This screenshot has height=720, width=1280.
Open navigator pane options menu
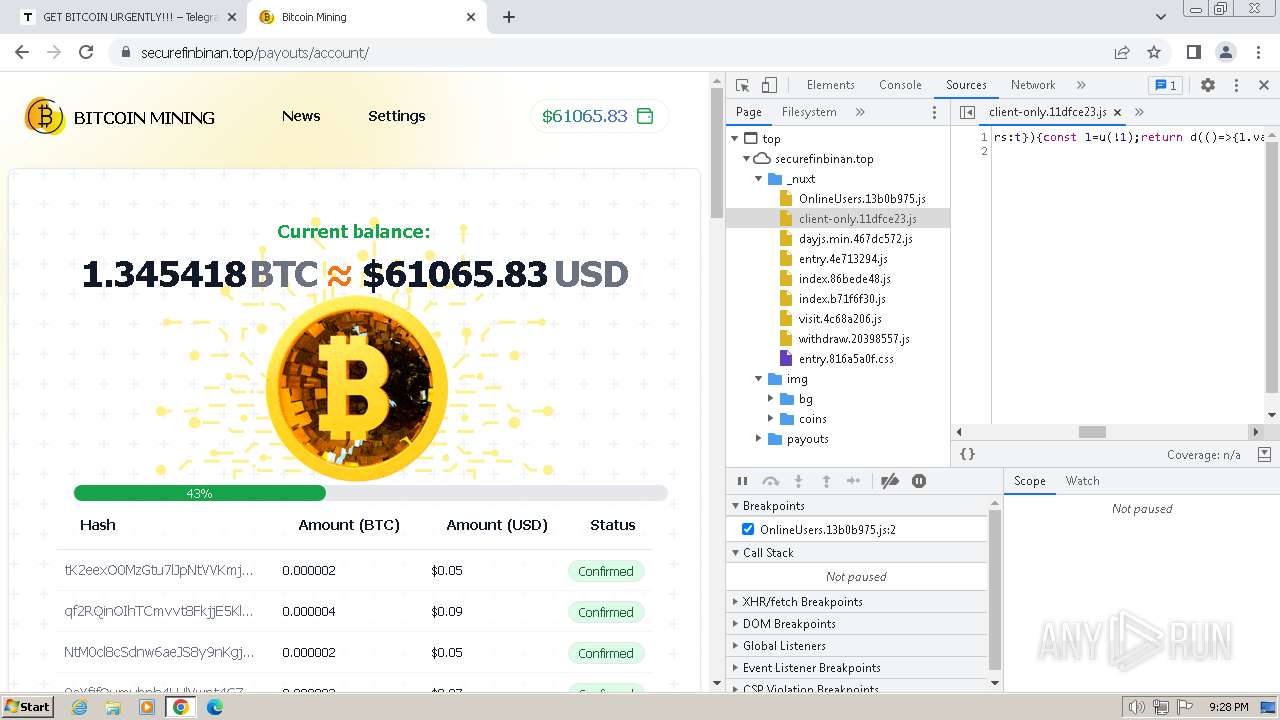click(x=935, y=112)
